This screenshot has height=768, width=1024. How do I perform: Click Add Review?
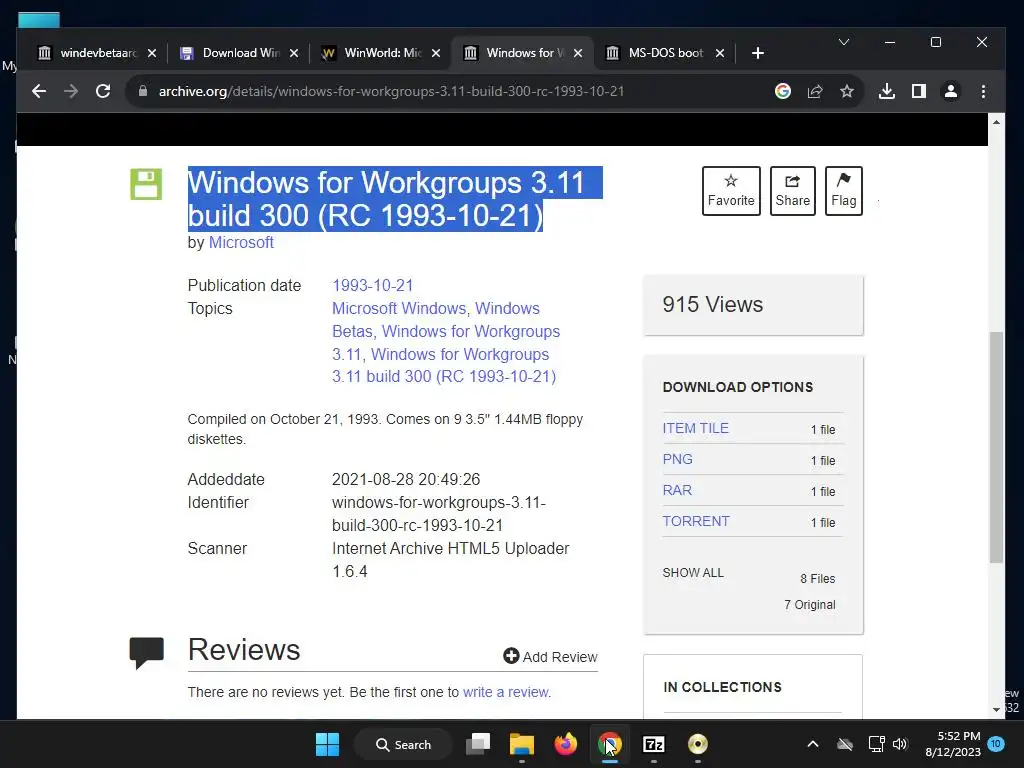coord(550,656)
